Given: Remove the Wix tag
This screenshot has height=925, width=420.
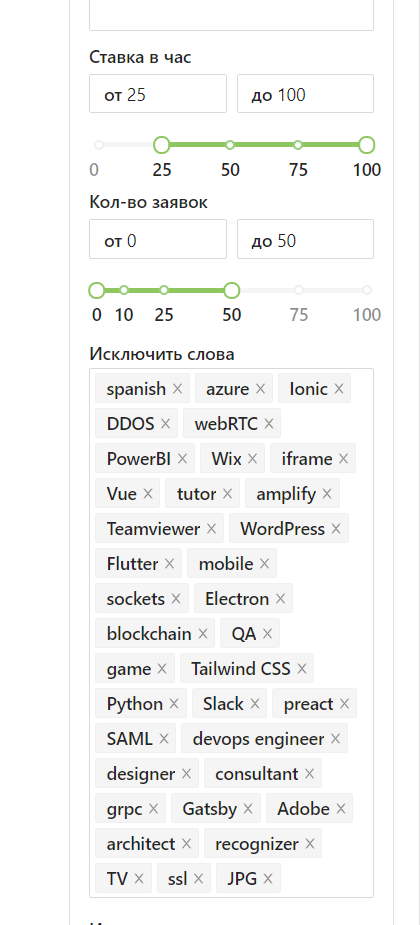Looking at the screenshot, I should coord(252,459).
